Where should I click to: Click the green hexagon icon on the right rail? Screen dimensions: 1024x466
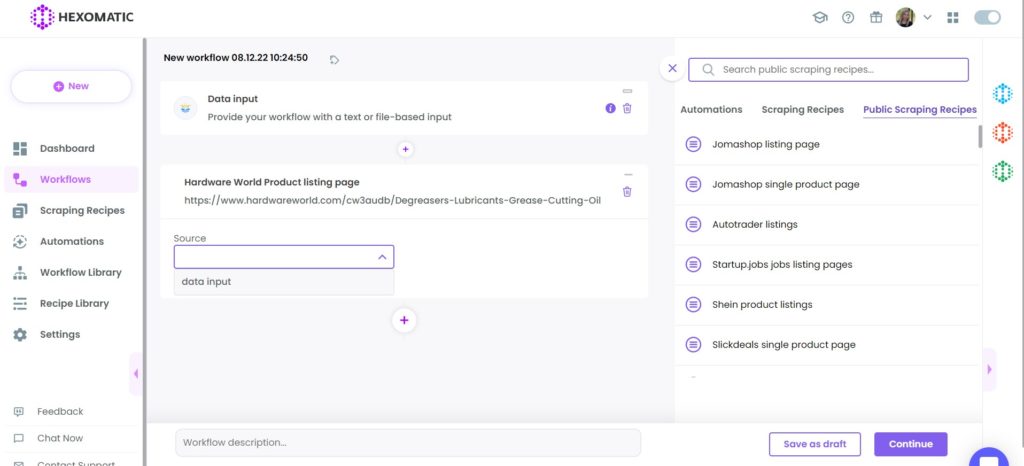(1002, 172)
